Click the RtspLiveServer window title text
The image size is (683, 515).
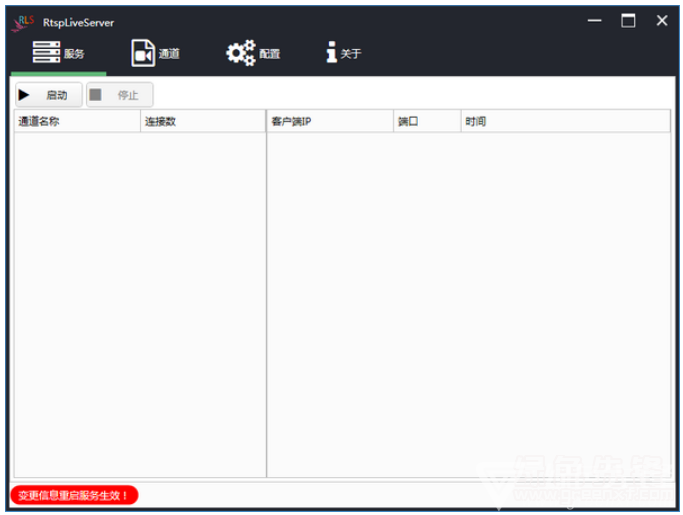pyautogui.click(x=78, y=23)
